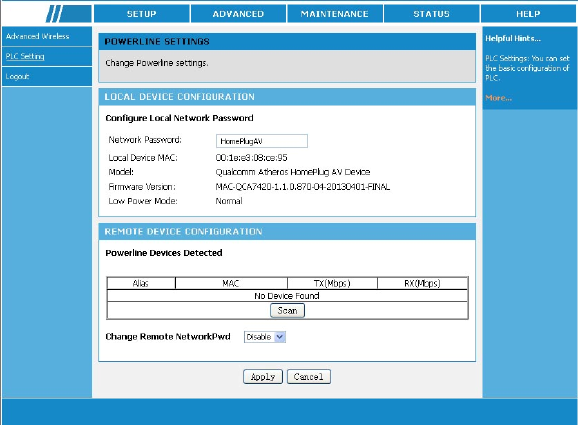Click the striped logo in the header
Image resolution: width=578 pixels, height=425 pixels.
tap(69, 14)
